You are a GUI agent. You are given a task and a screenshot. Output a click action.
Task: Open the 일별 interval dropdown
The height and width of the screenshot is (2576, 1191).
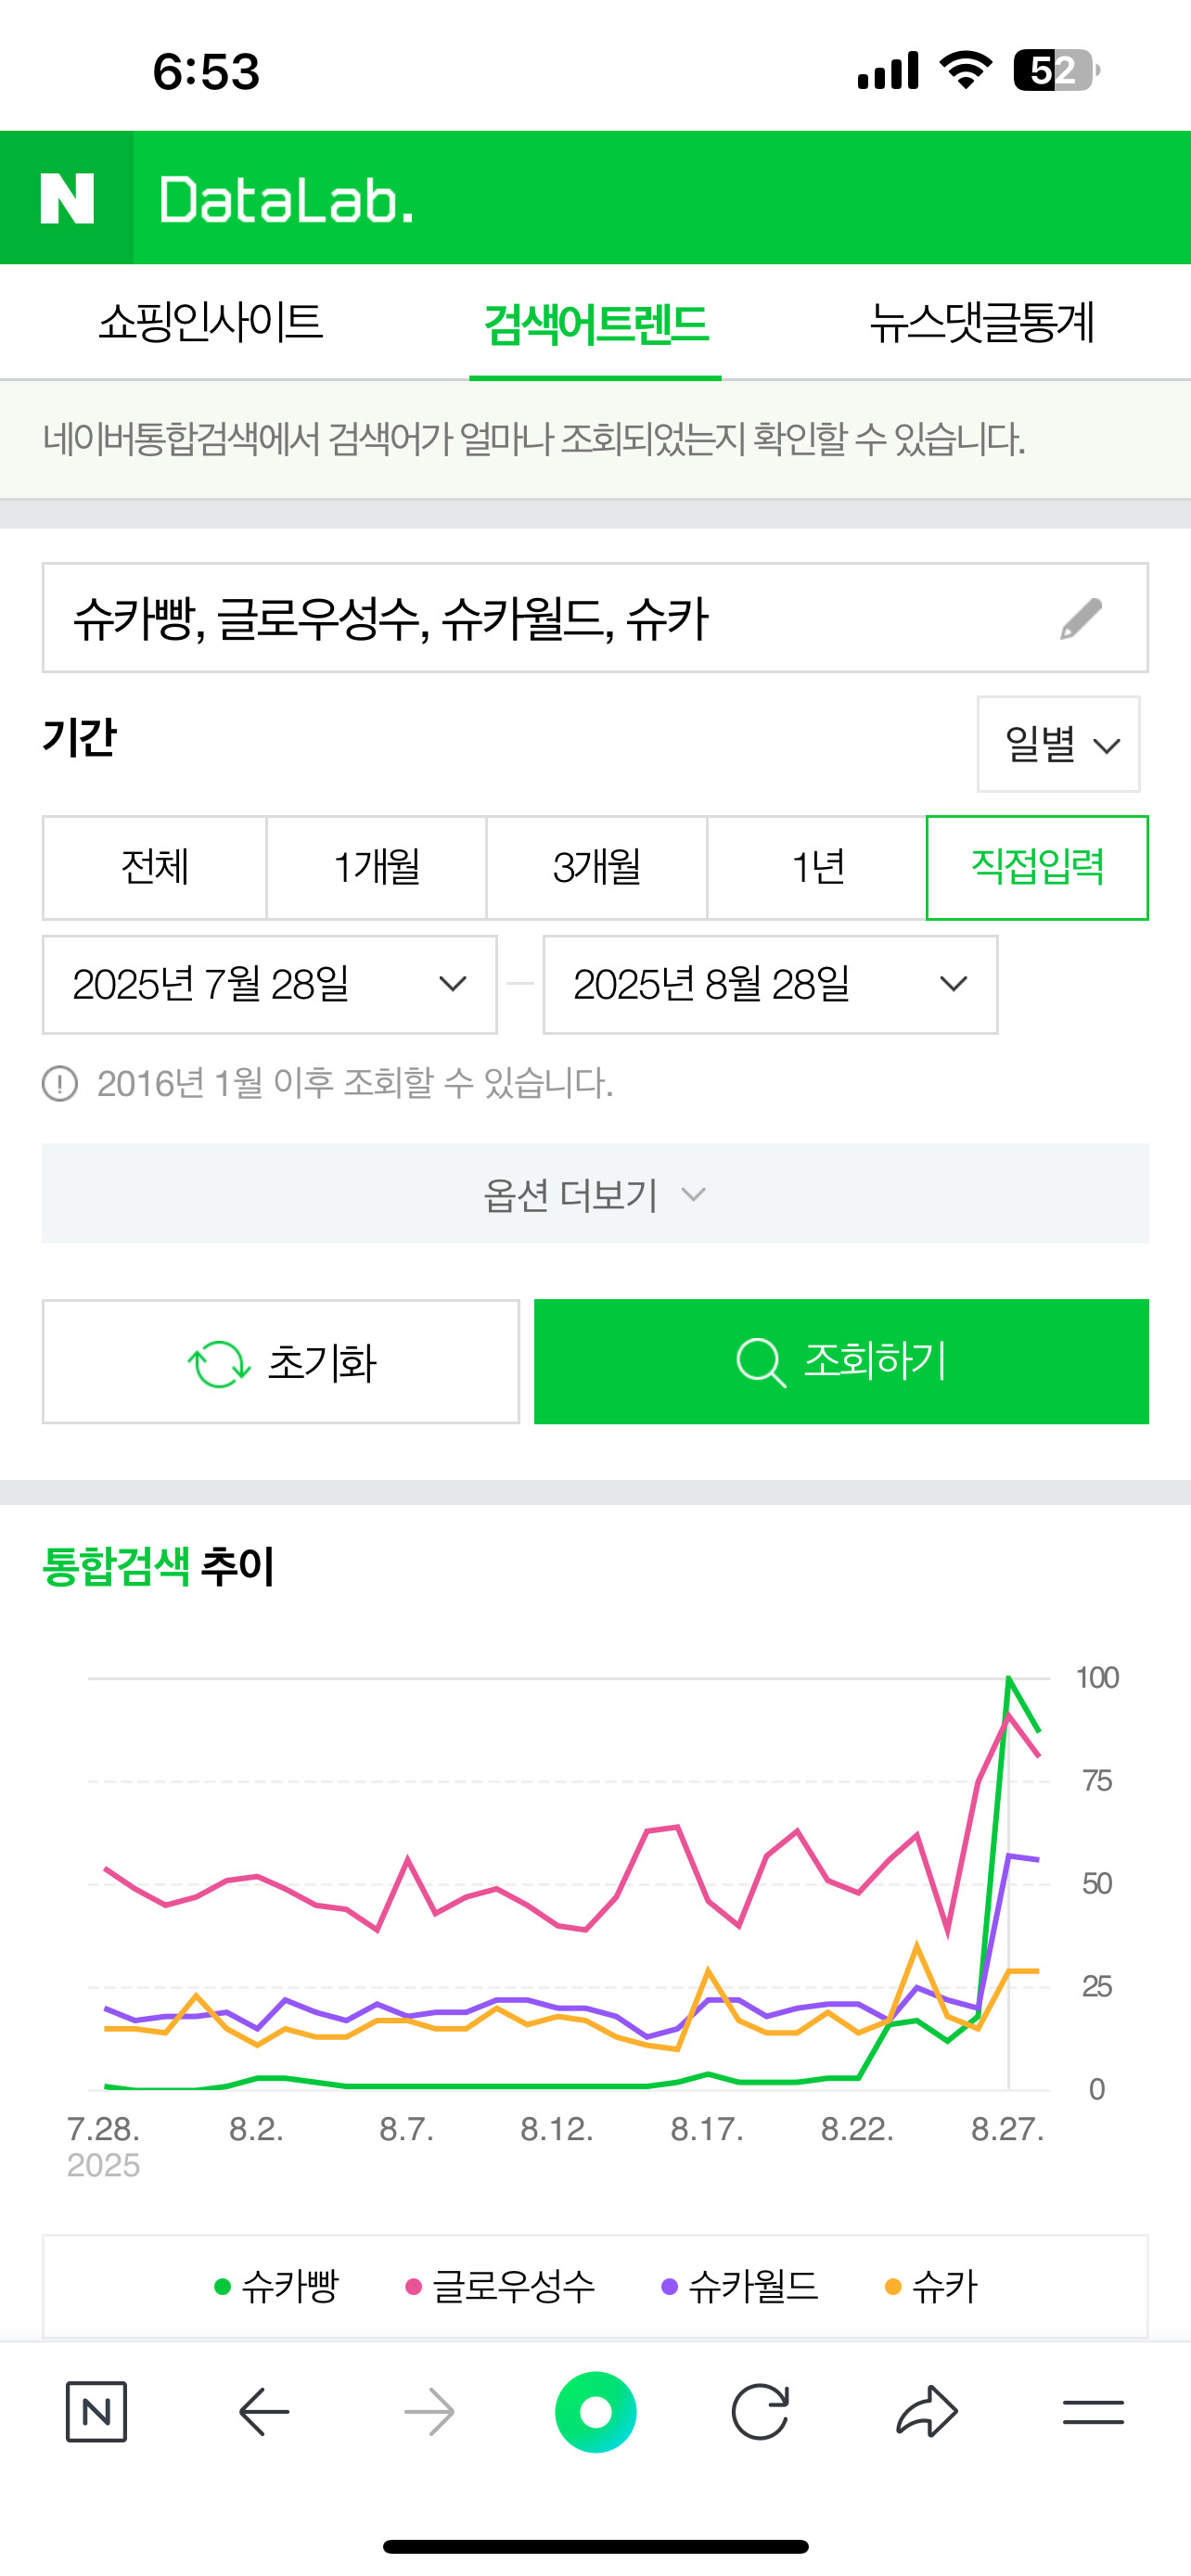coord(1058,744)
